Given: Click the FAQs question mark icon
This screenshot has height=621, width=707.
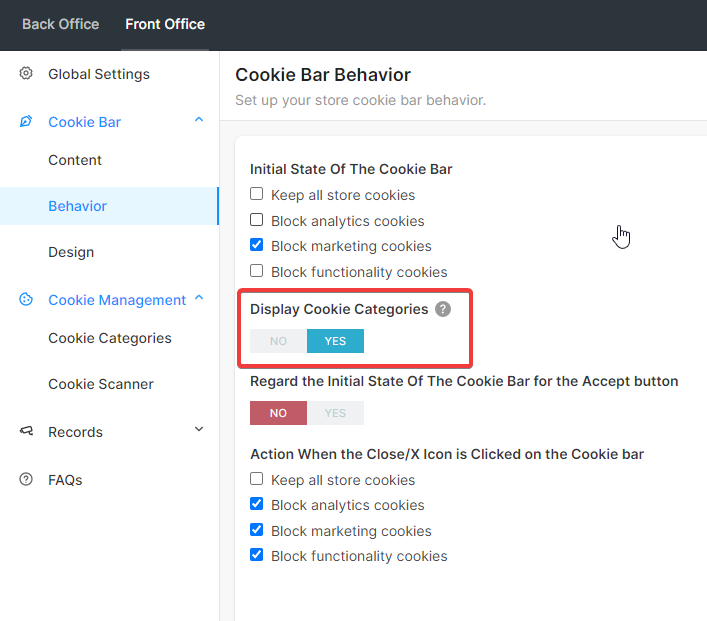Looking at the screenshot, I should click(26, 479).
